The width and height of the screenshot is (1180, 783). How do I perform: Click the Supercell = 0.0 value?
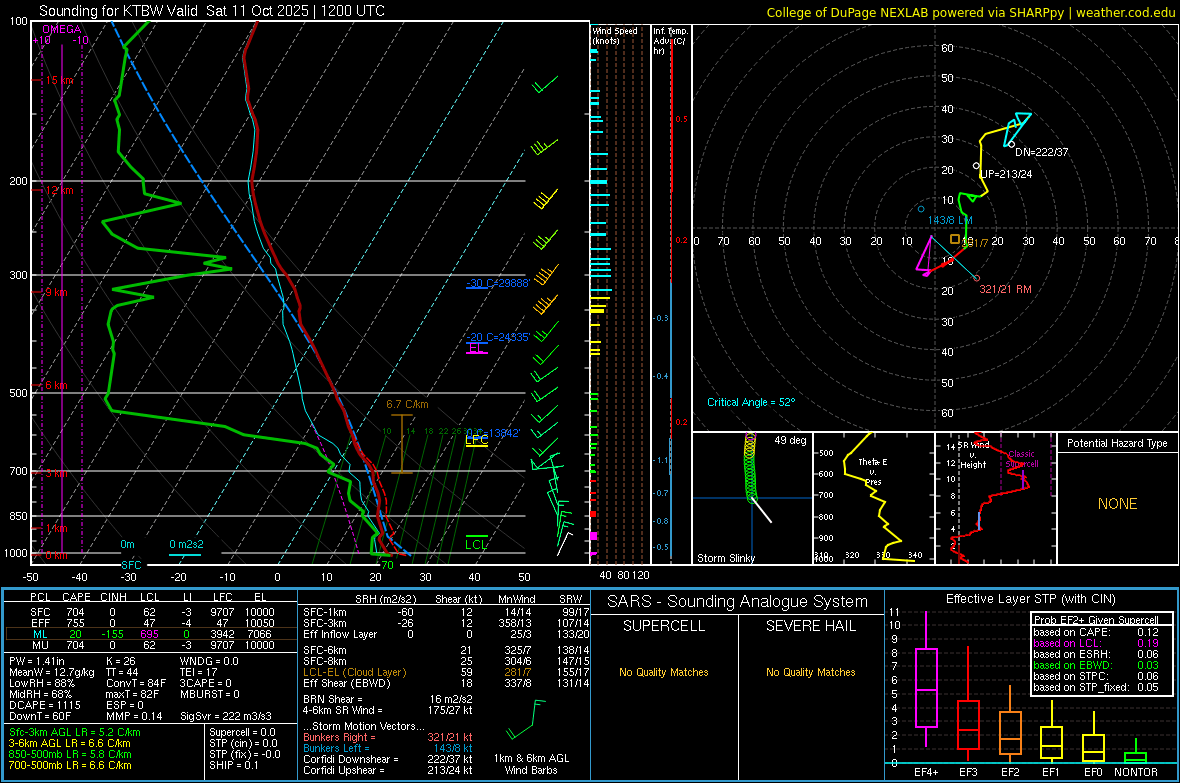(242, 732)
